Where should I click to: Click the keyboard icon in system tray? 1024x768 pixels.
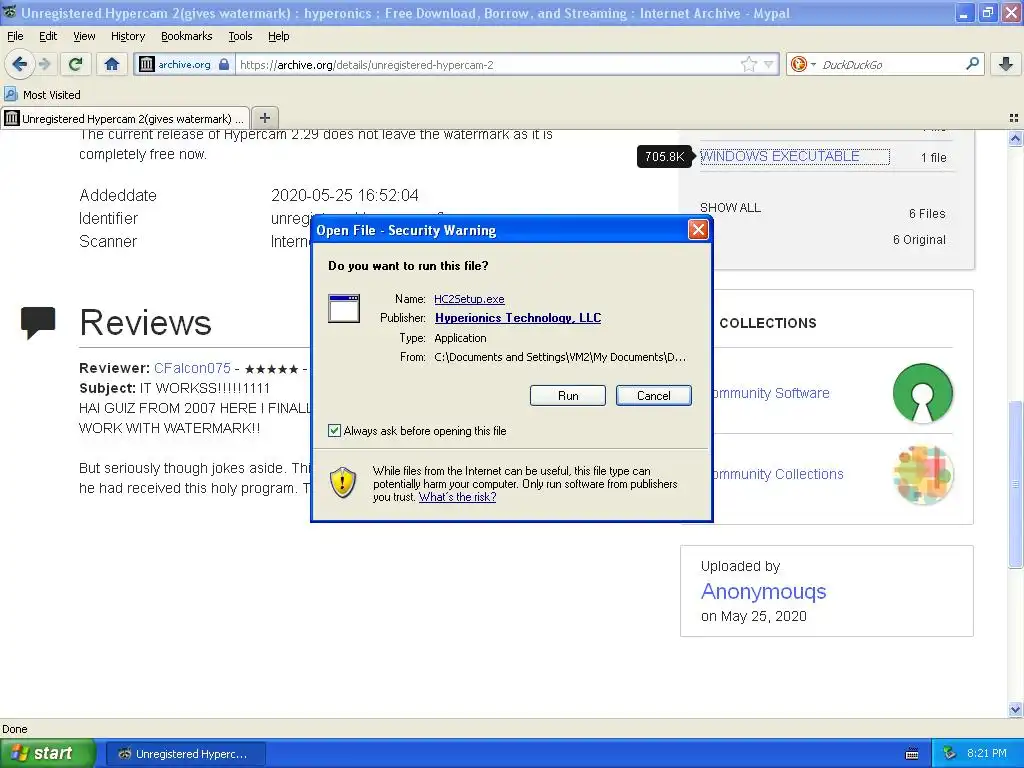(x=912, y=754)
